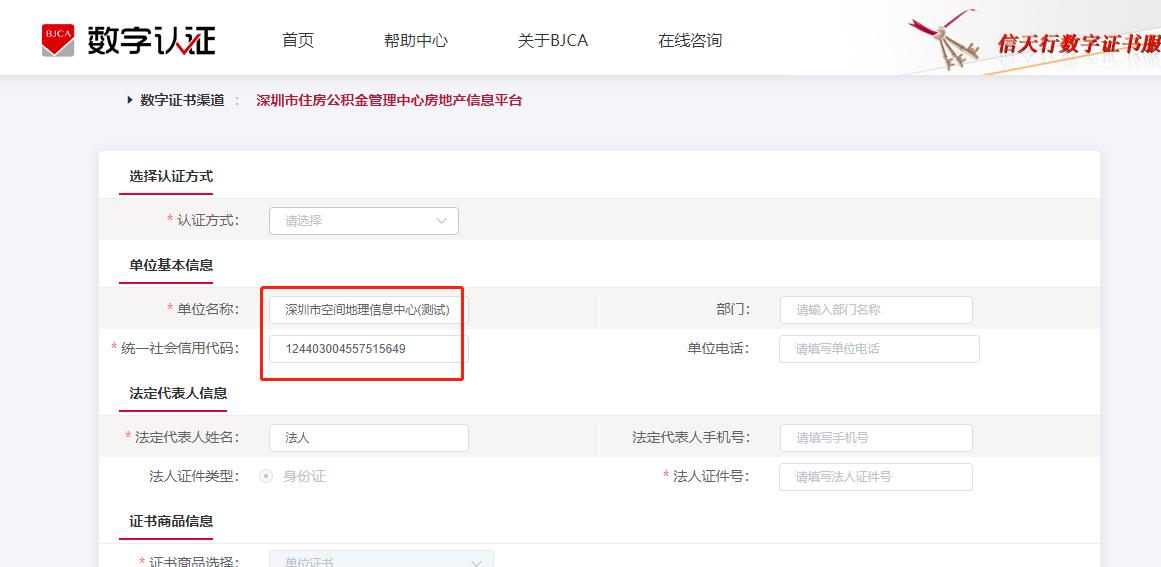Expand the 证书商品选择 dropdown
Screen dimensions: 1161x567
pyautogui.click(x=381, y=560)
